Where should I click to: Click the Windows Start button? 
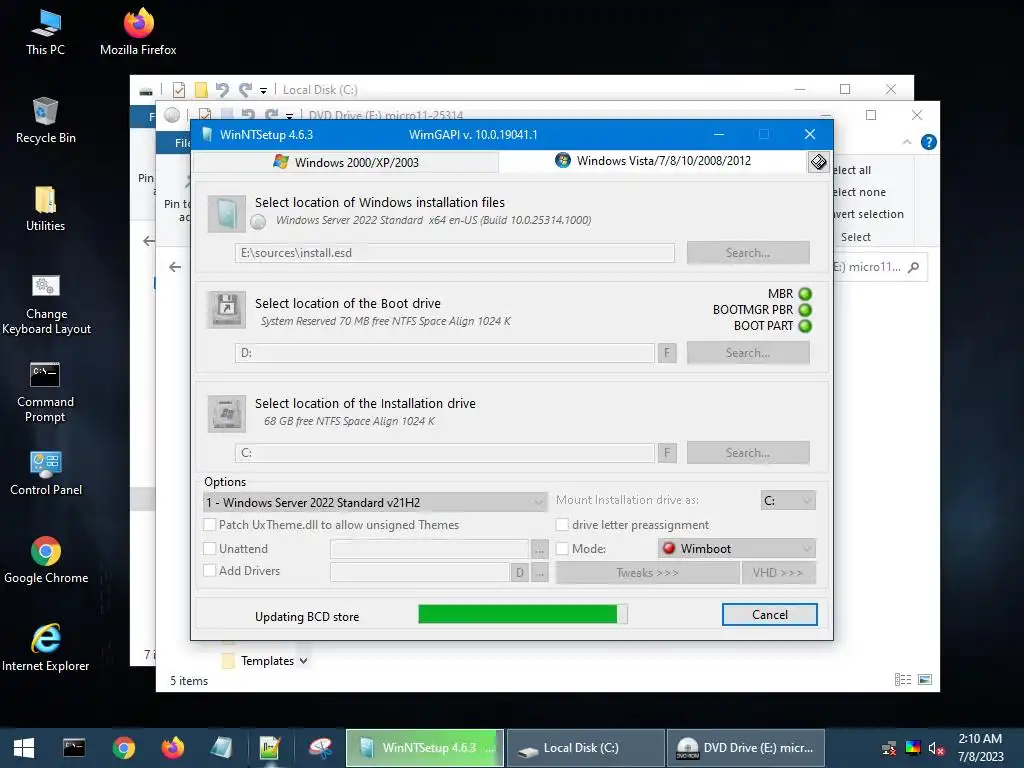[x=24, y=748]
